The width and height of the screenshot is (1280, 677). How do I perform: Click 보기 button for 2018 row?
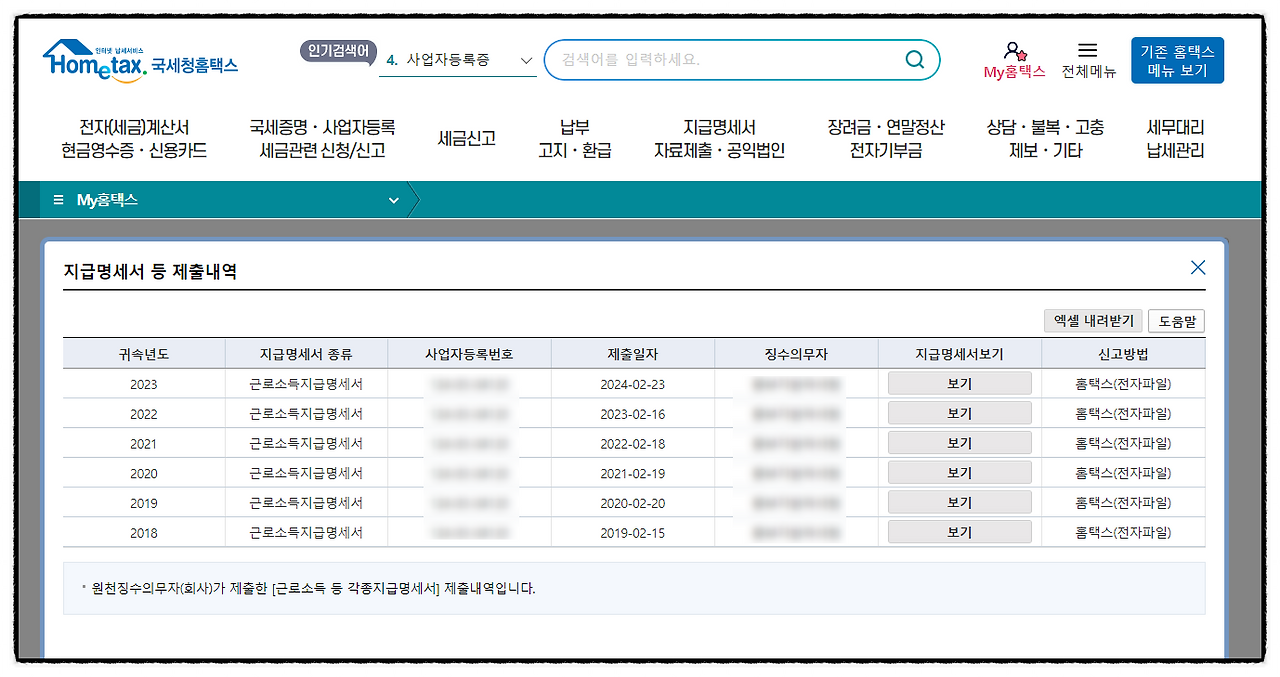(959, 532)
